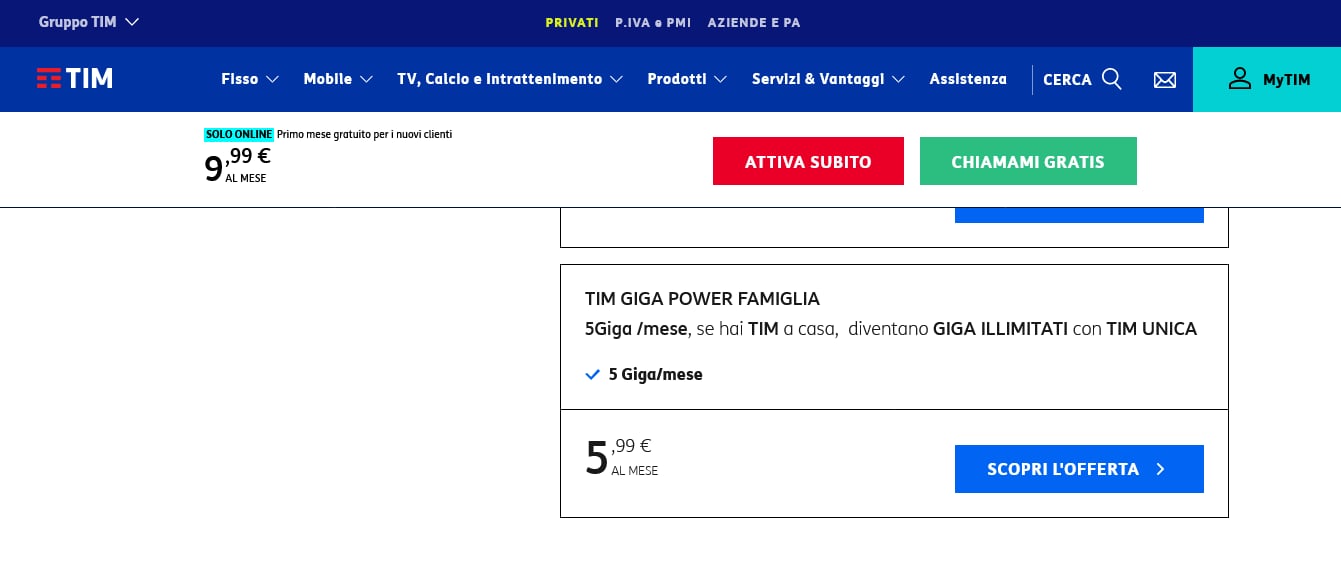Expand the Prodotti menu
Screen dimensions: 1341x578
pos(687,79)
